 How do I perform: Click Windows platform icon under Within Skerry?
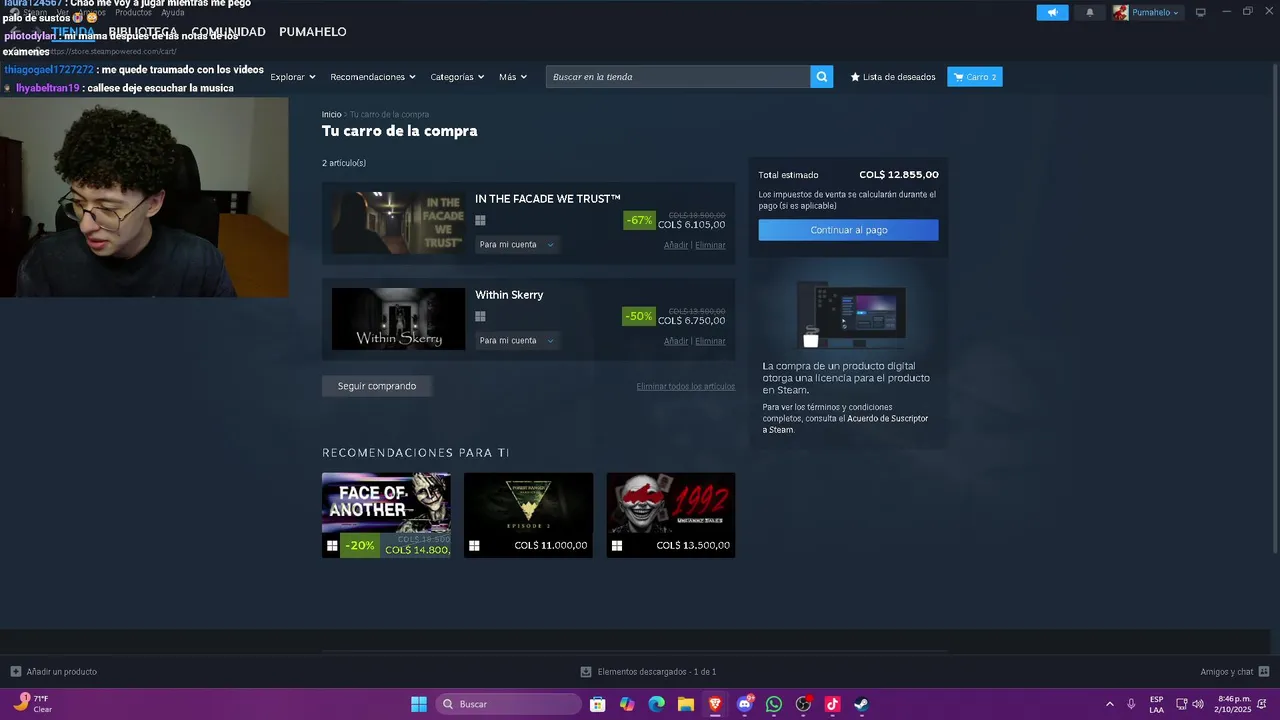tap(480, 316)
